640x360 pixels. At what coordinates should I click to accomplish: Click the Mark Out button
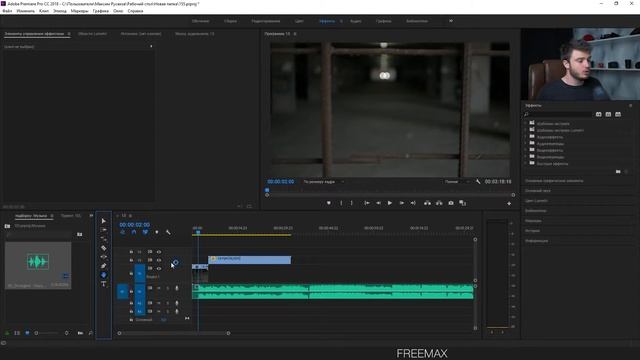click(x=352, y=203)
